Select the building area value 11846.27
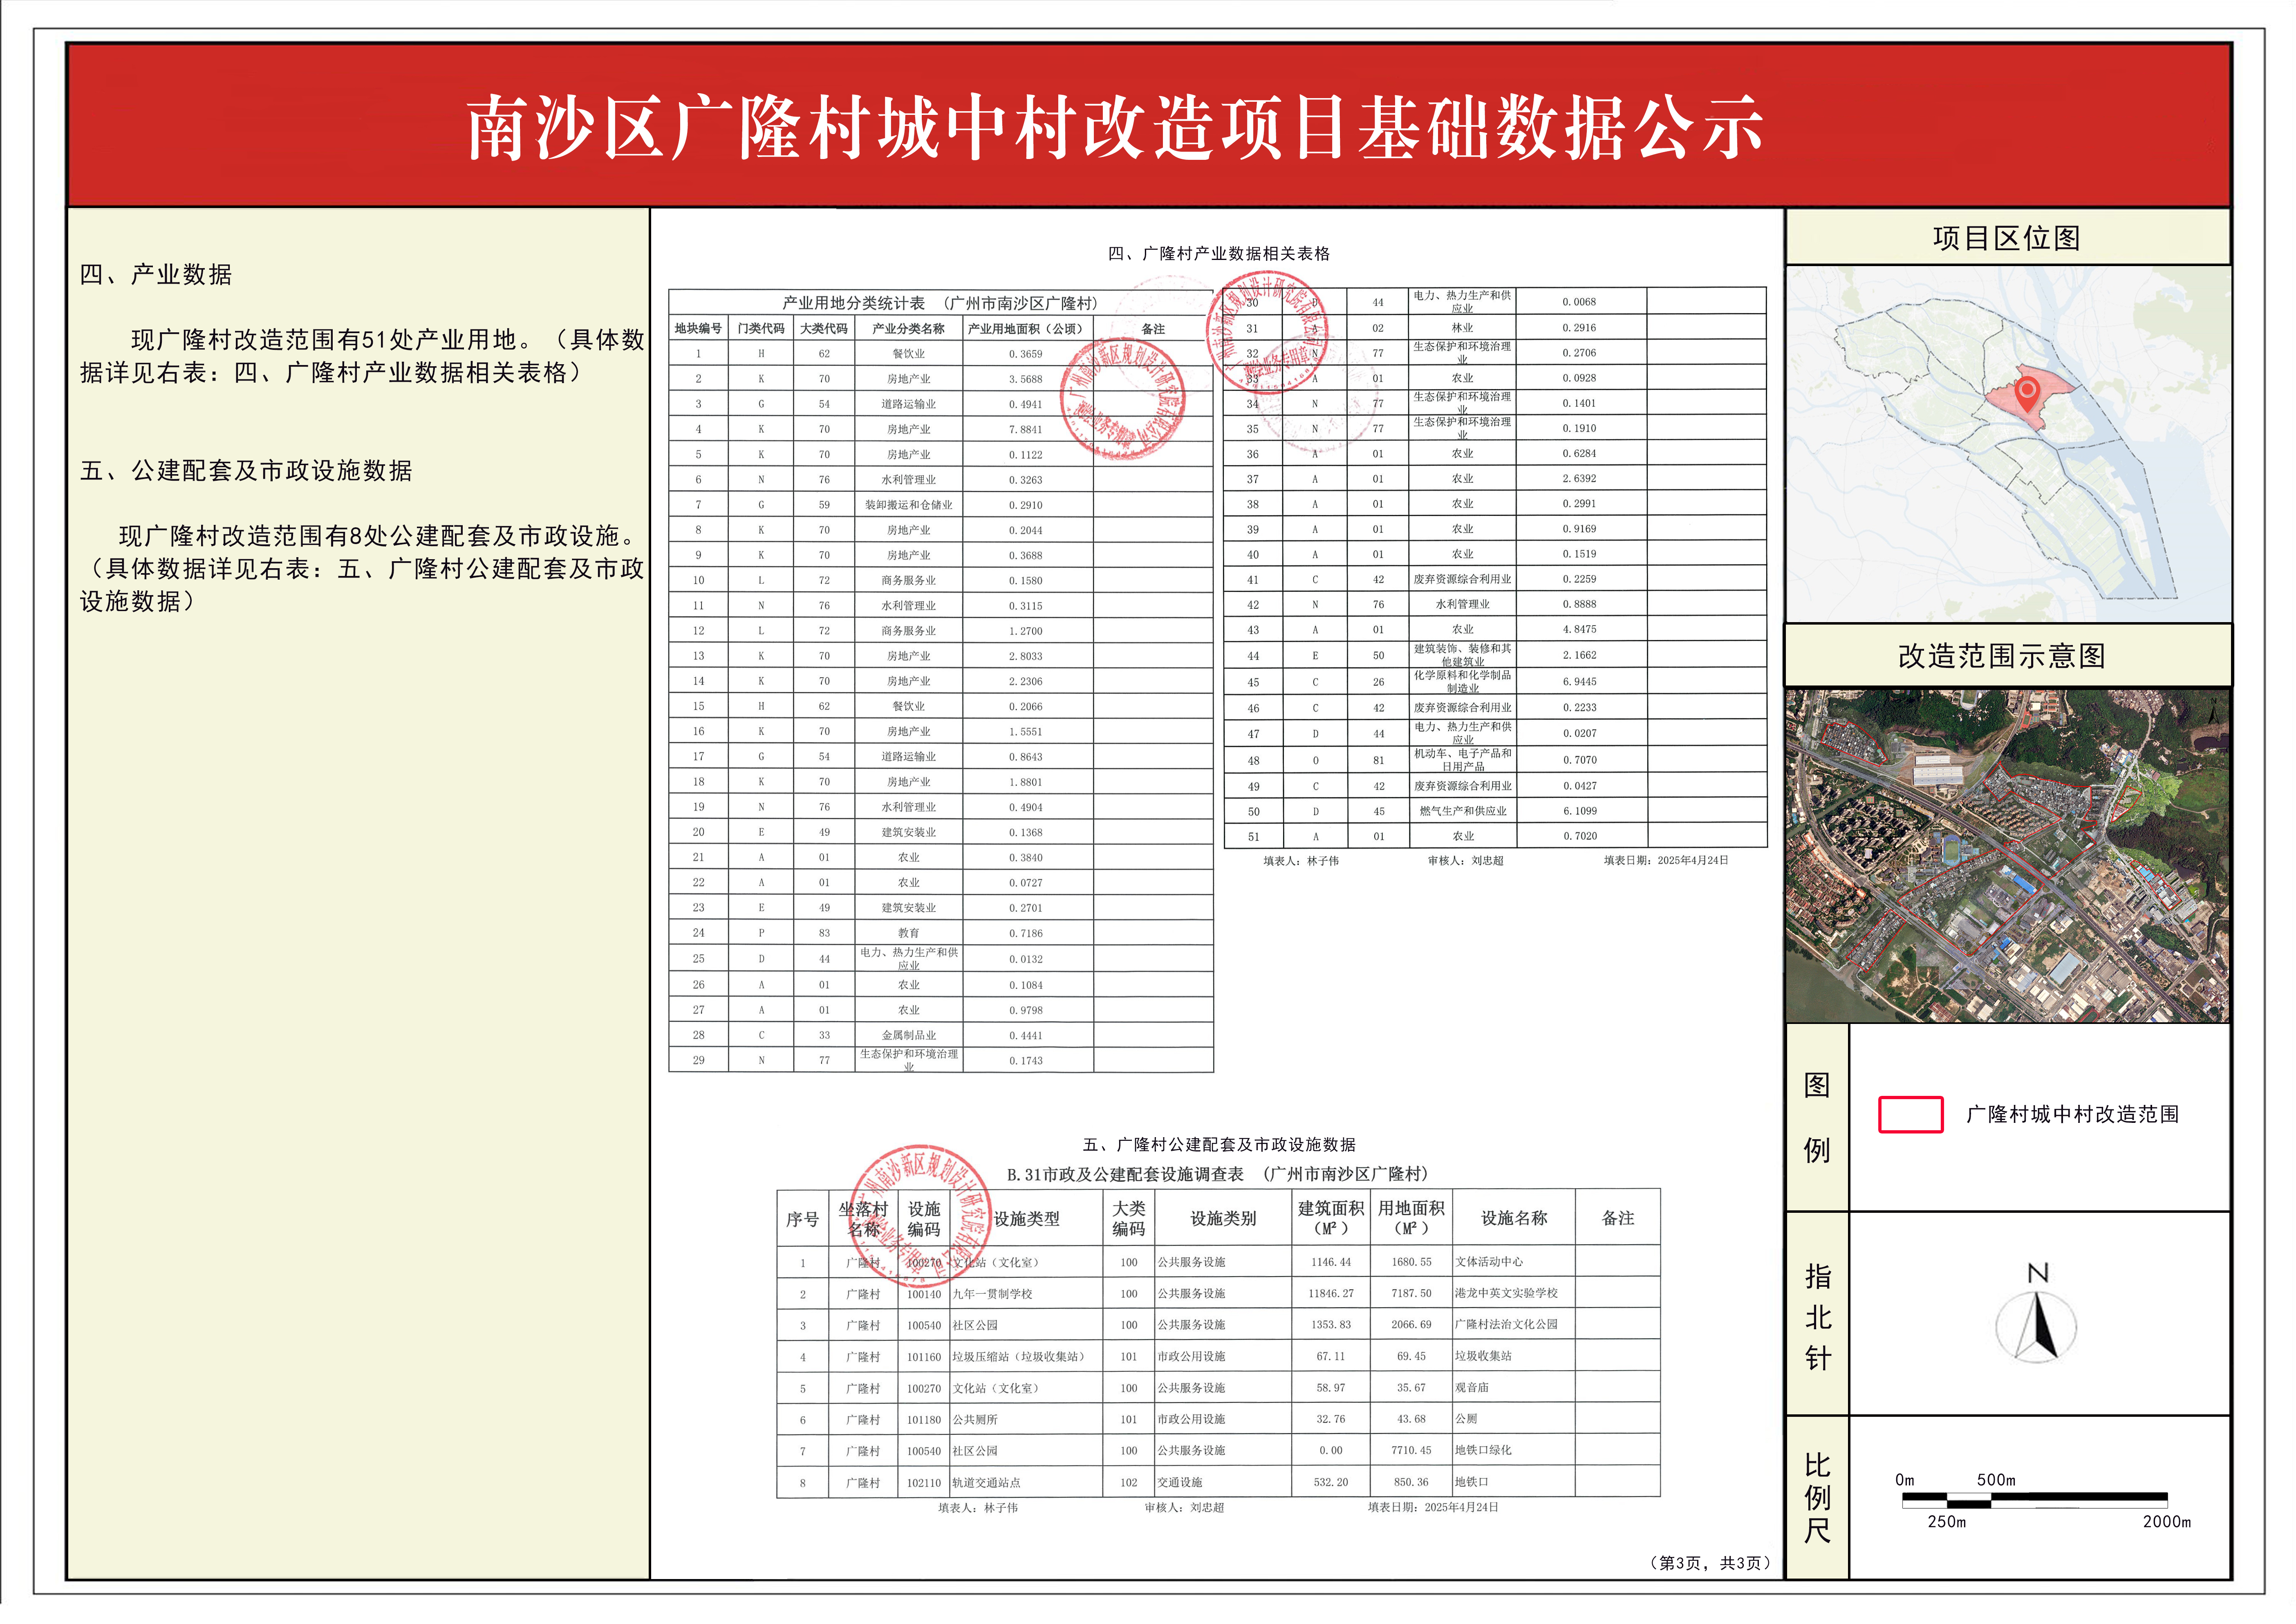The width and height of the screenshot is (2296, 1624). tap(1331, 1294)
